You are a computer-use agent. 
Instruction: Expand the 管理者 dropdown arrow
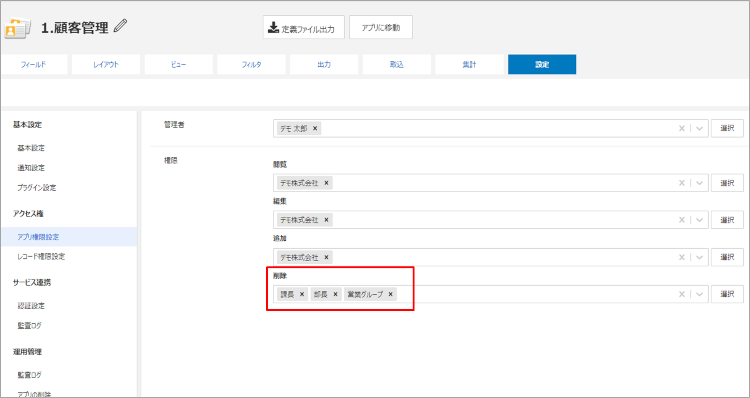[699, 129]
